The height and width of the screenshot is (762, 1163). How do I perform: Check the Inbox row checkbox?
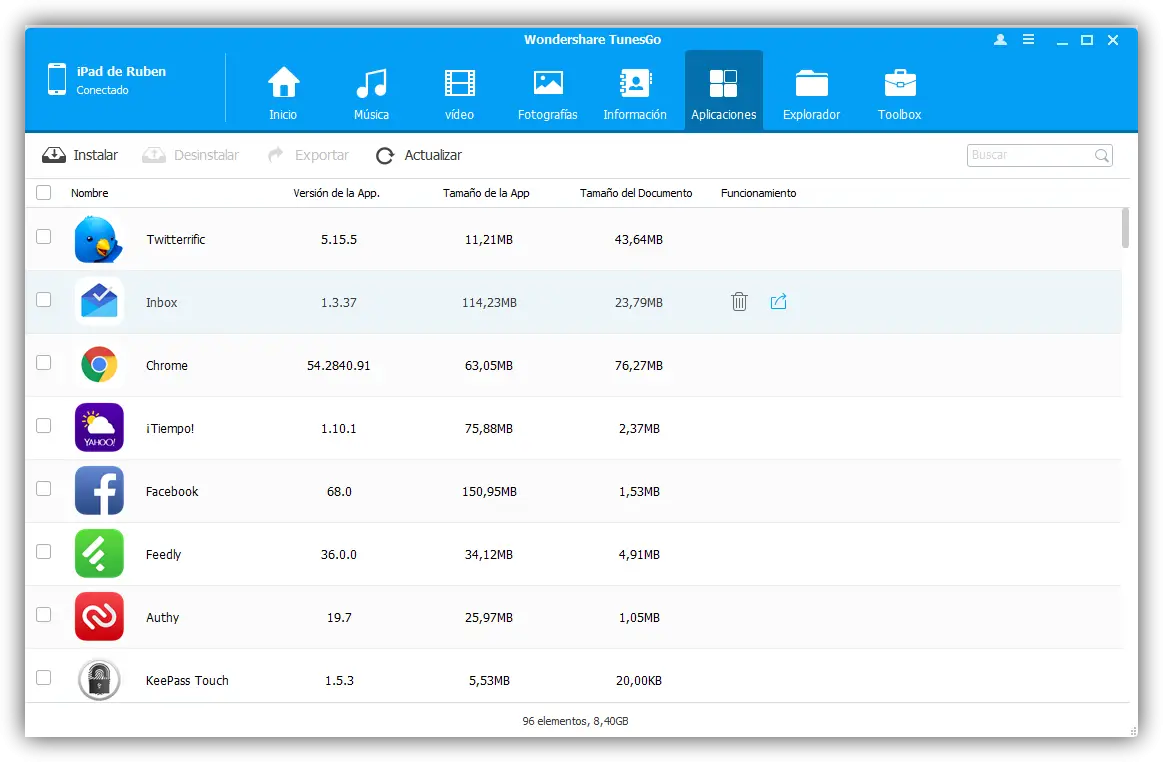[x=44, y=300]
